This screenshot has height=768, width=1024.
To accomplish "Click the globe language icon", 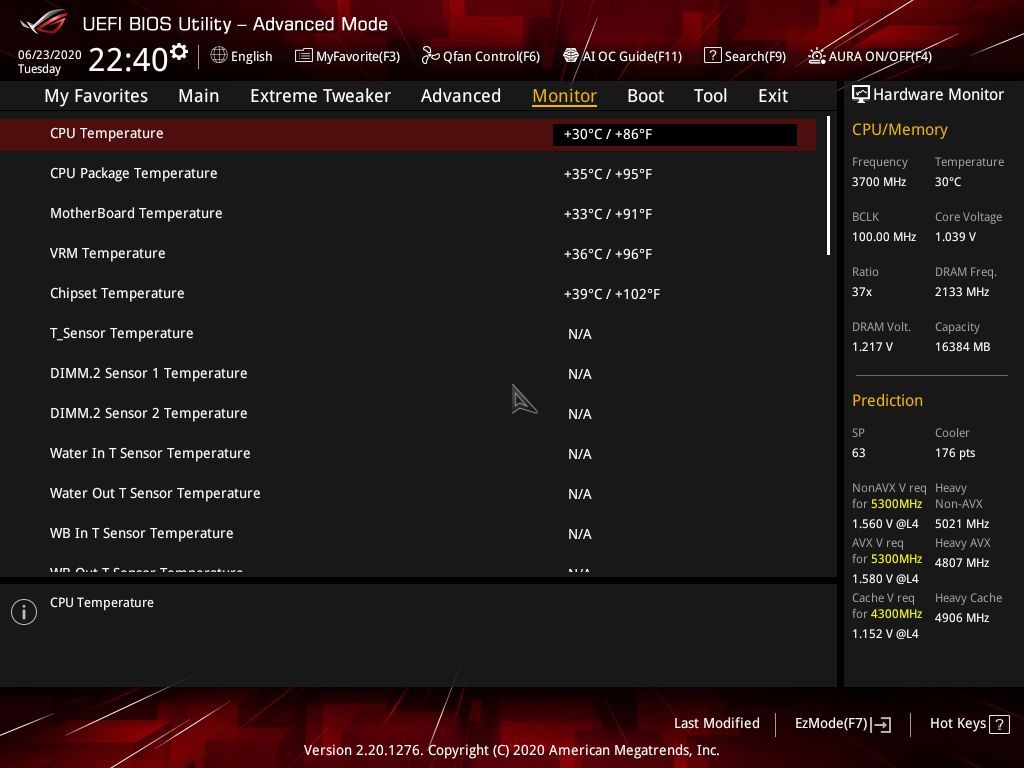I will [x=219, y=55].
